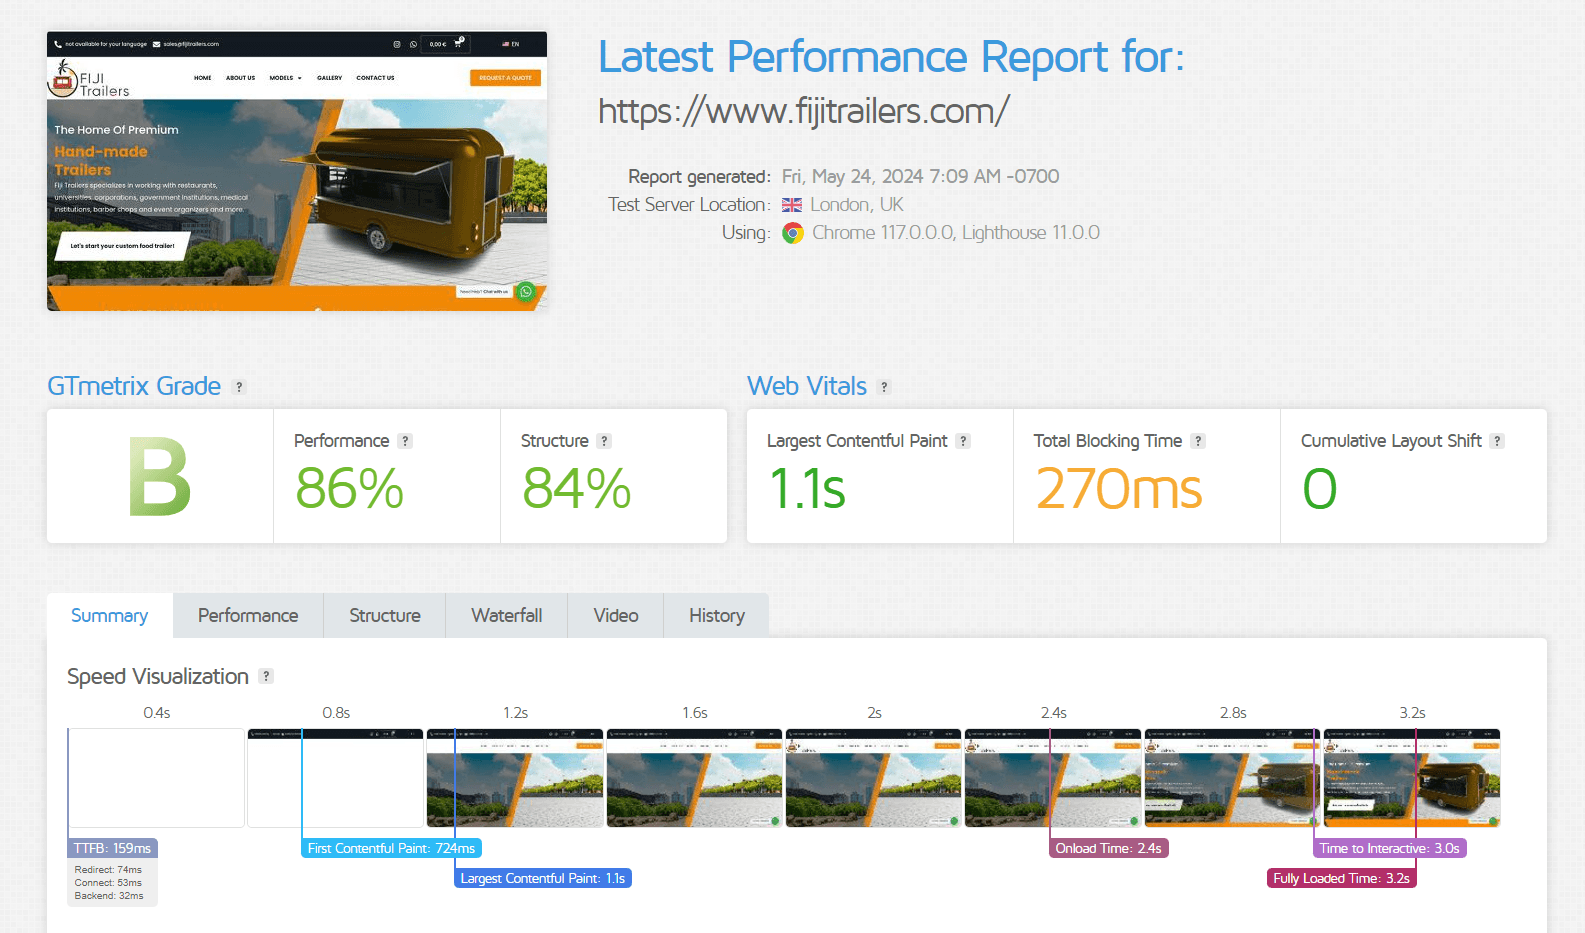Click the Total Blocking Time help icon

1198,441
